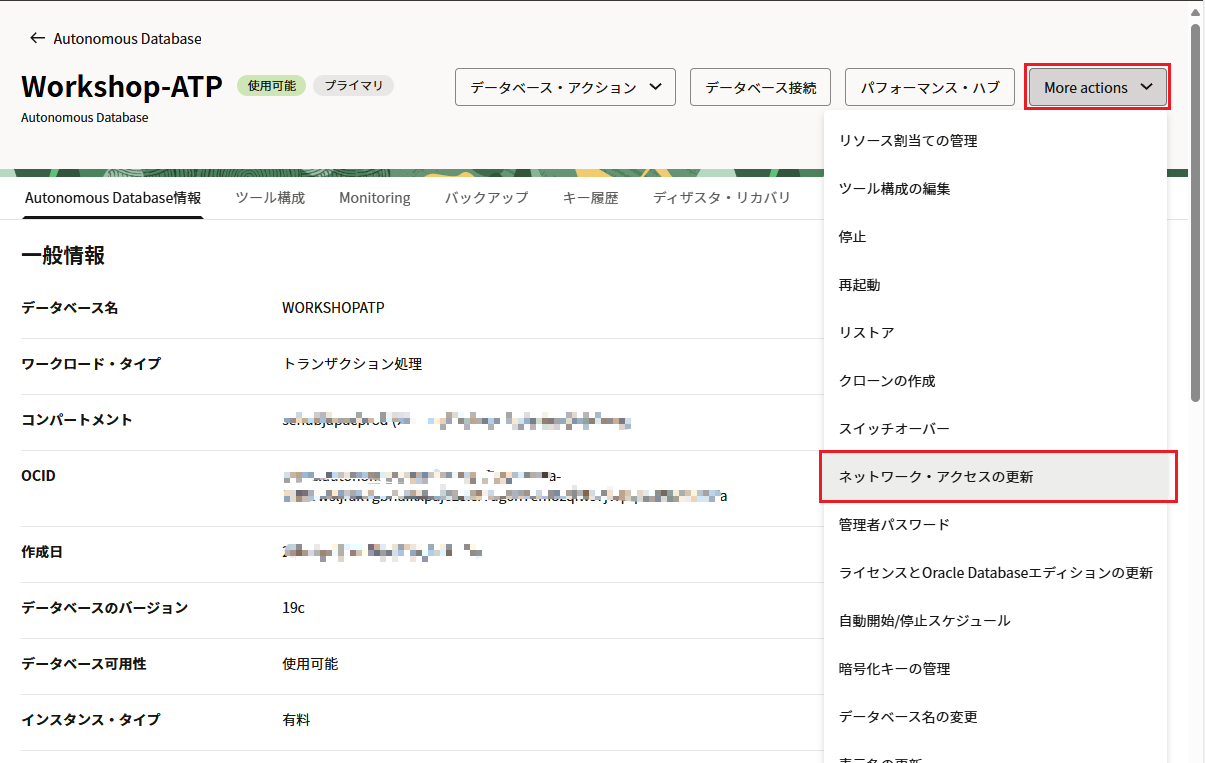Select リソース割当ての管理 from the menu
The height and width of the screenshot is (763, 1205).
pyautogui.click(x=907, y=141)
